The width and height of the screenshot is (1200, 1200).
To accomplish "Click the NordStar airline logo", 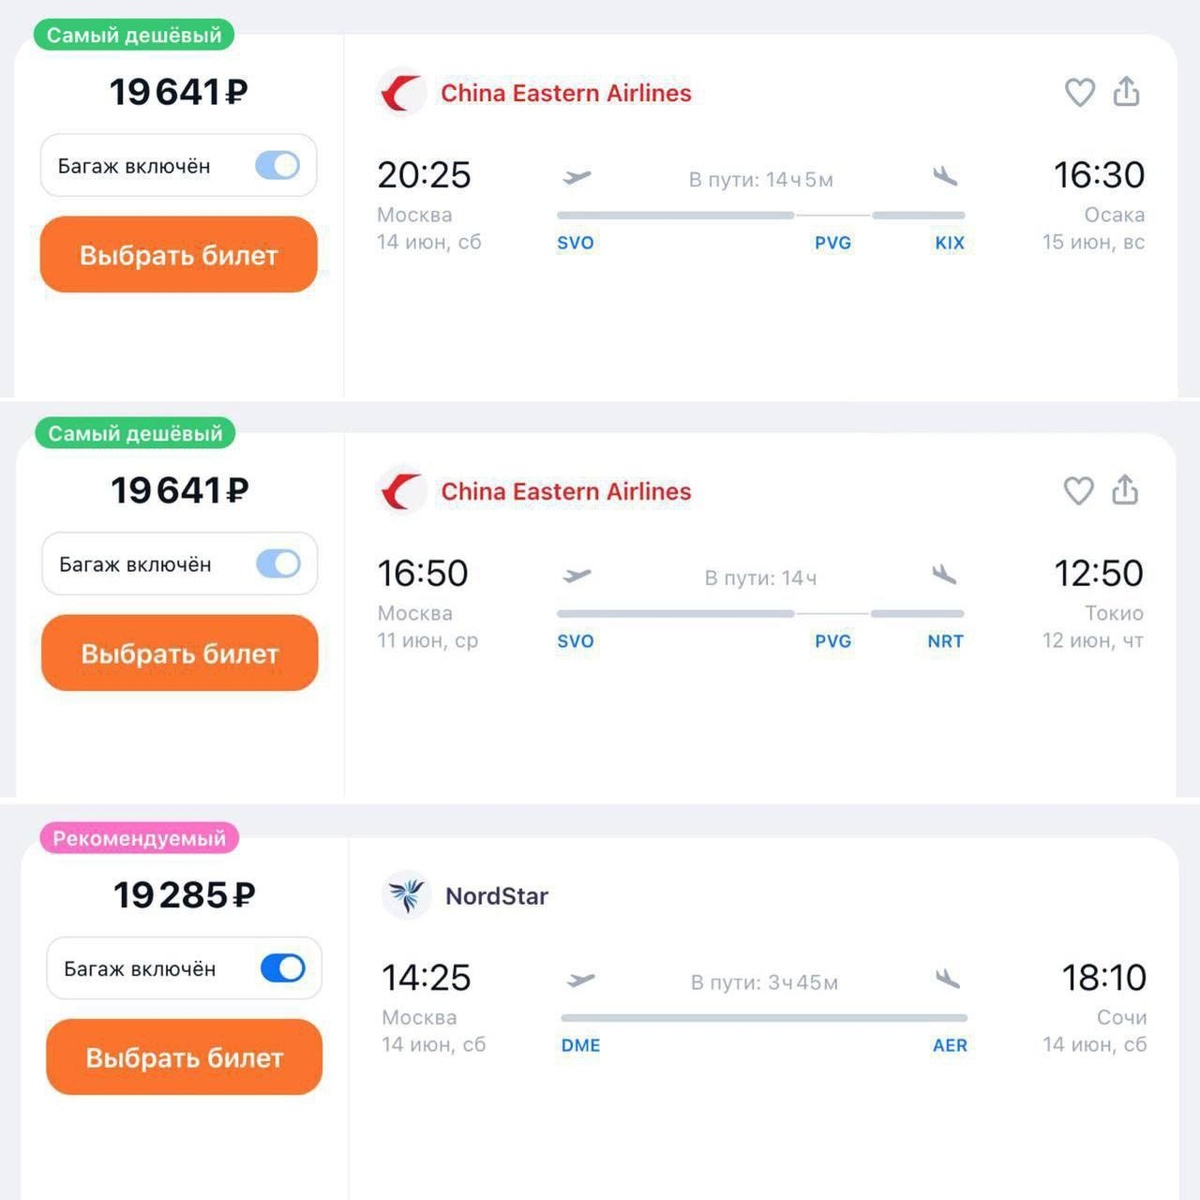I will point(406,895).
